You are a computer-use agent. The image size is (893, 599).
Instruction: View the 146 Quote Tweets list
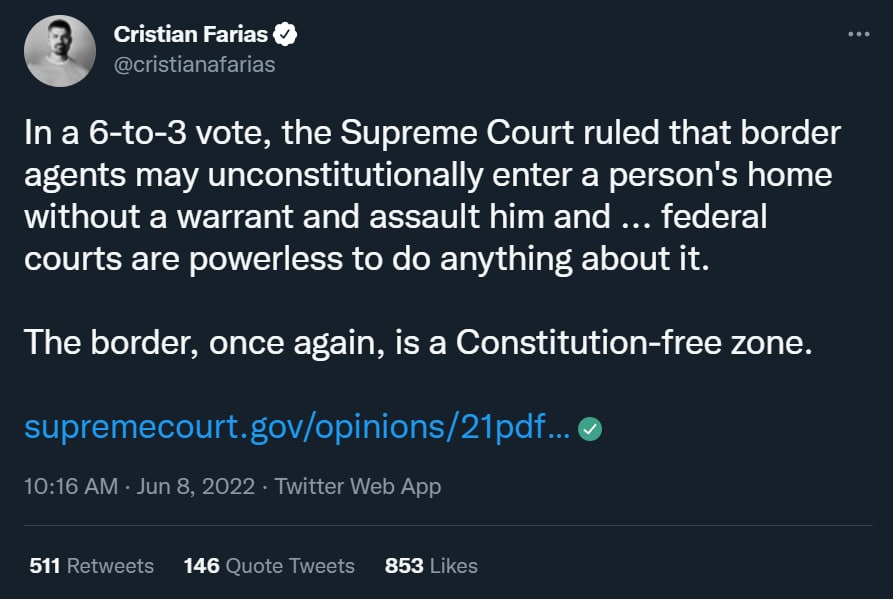268,566
